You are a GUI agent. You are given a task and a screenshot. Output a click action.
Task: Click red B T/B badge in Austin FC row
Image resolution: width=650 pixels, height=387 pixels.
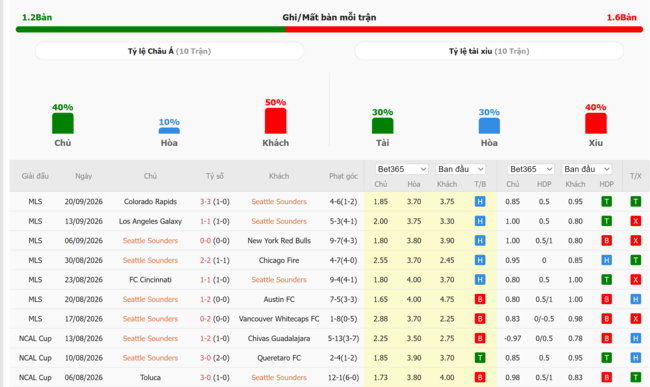click(x=480, y=299)
